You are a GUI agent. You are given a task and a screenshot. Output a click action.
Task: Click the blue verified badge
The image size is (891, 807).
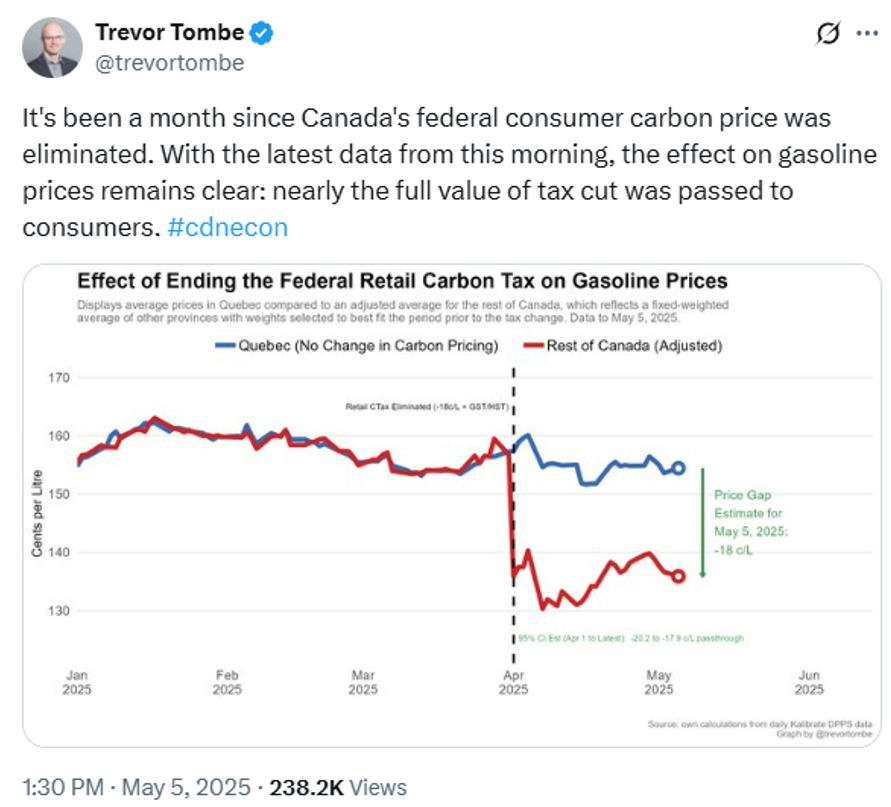261,33
